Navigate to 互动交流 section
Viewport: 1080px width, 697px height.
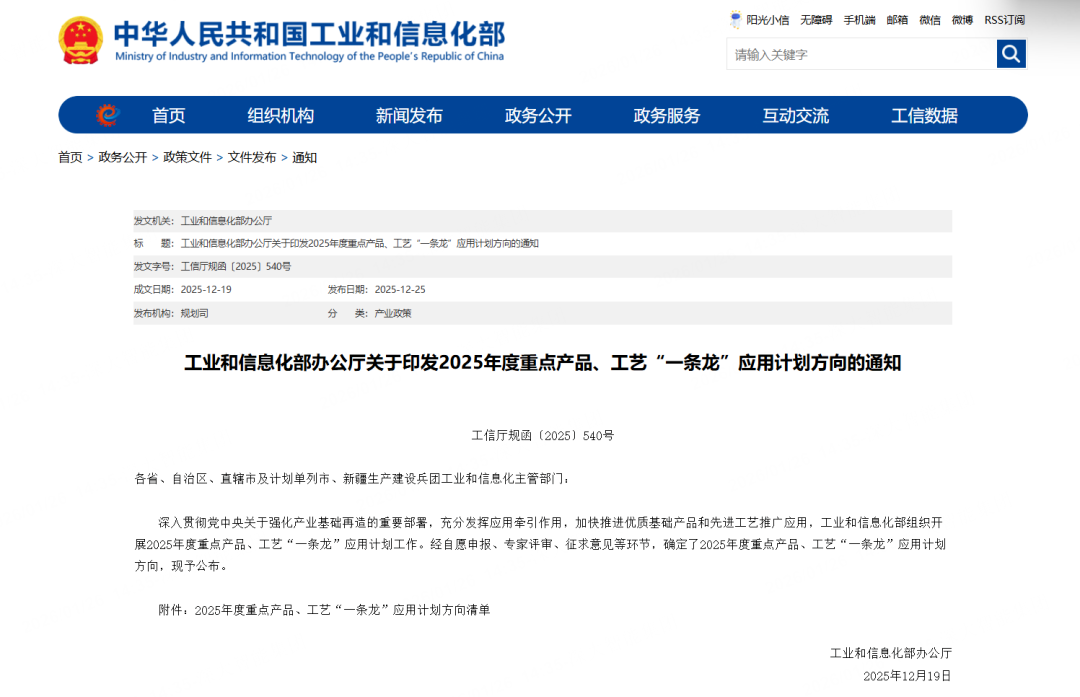click(795, 116)
